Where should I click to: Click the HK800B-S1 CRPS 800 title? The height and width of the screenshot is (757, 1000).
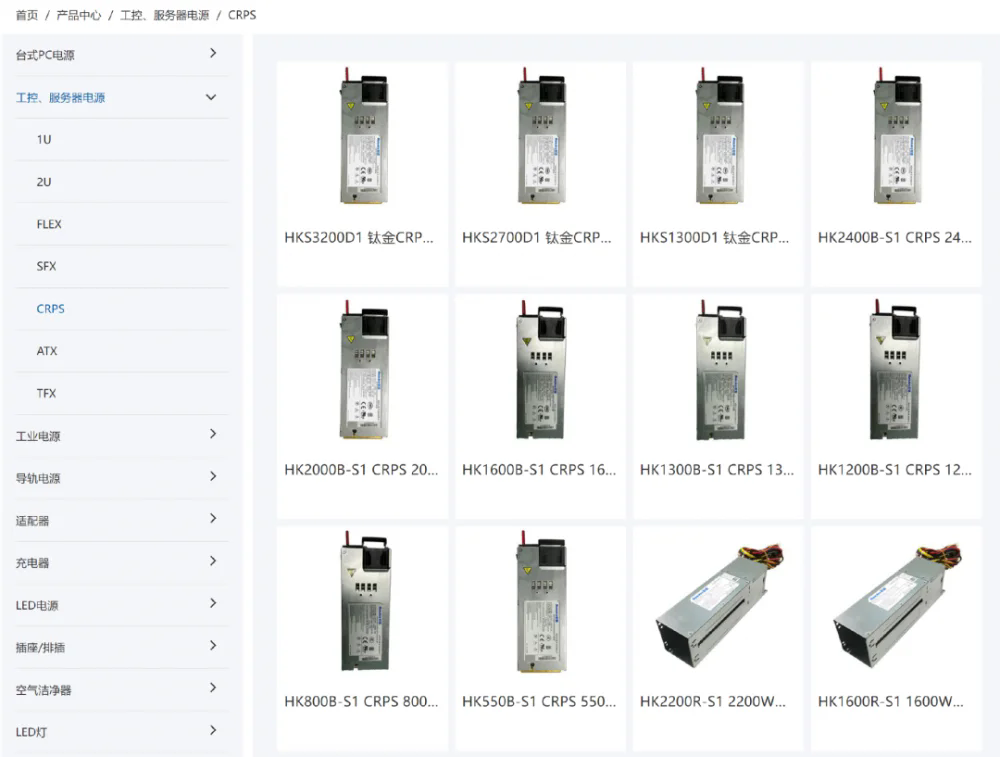362,702
